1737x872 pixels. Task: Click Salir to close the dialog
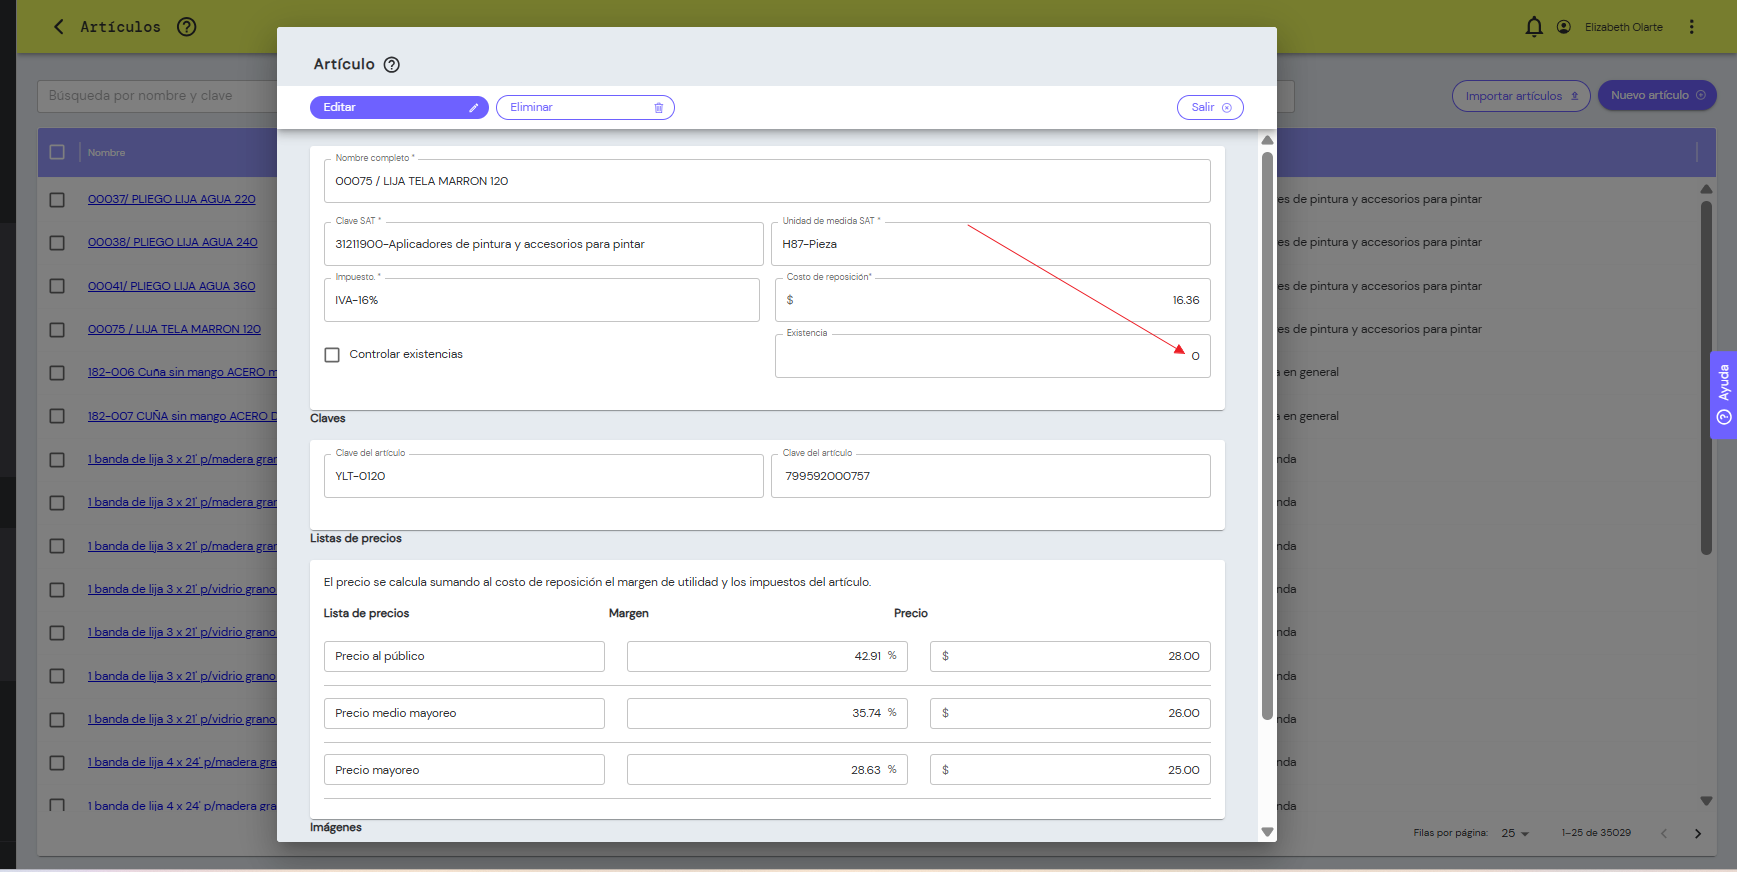pos(1210,107)
